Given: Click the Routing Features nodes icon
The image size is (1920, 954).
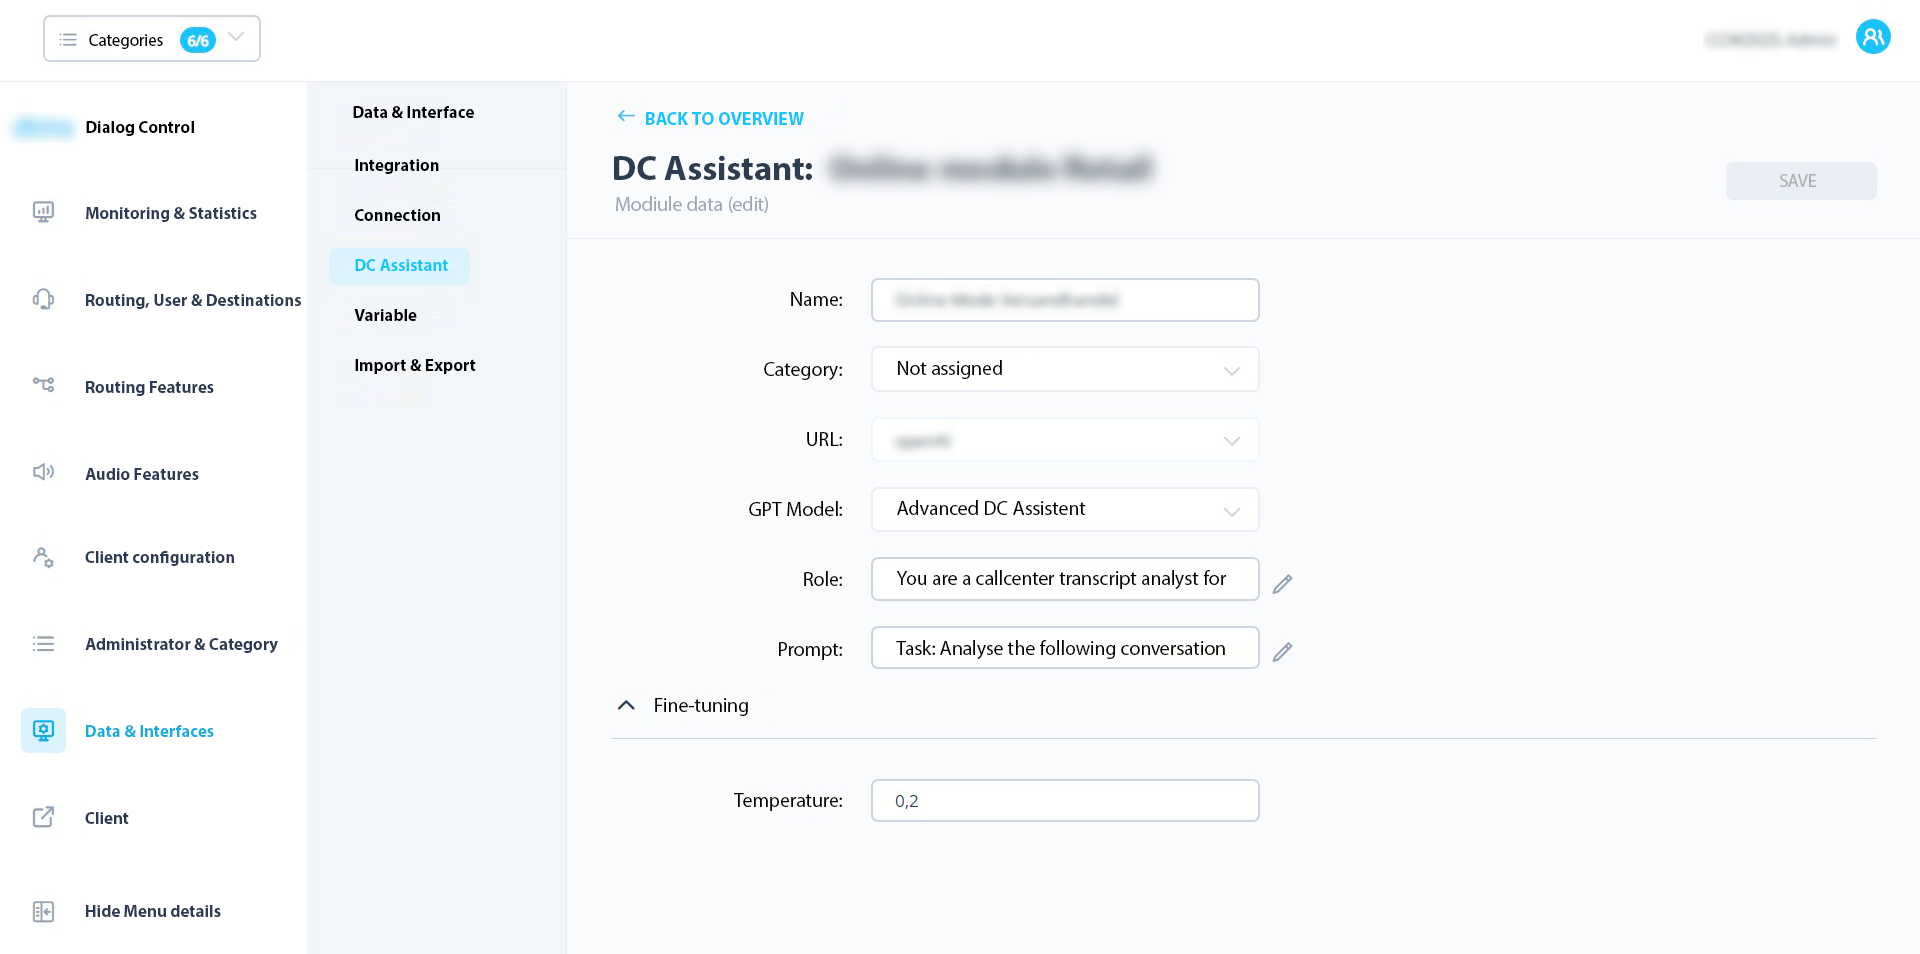Looking at the screenshot, I should pyautogui.click(x=43, y=385).
